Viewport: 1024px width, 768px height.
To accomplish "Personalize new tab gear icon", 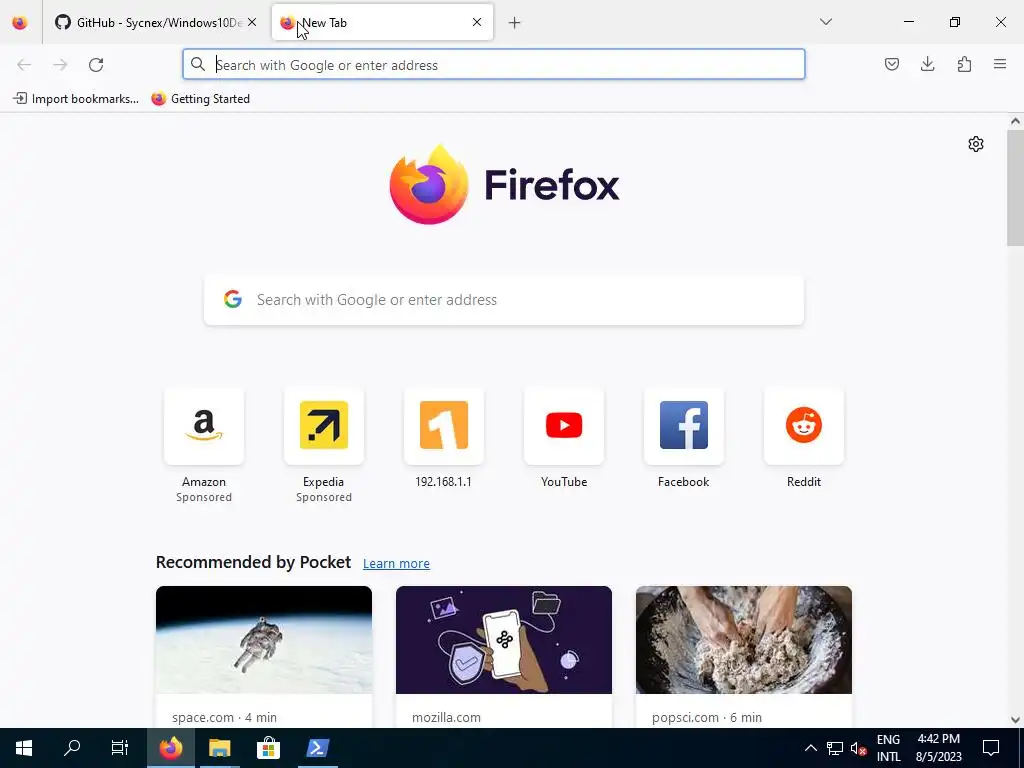I will [x=976, y=144].
